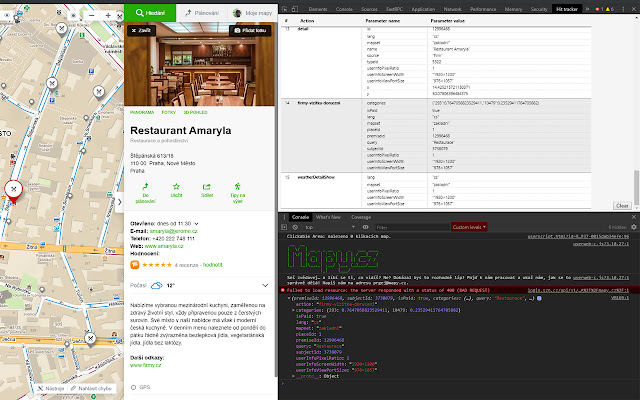Switch to DevTools Performance tab
The image size is (640, 400).
[x=483, y=9]
